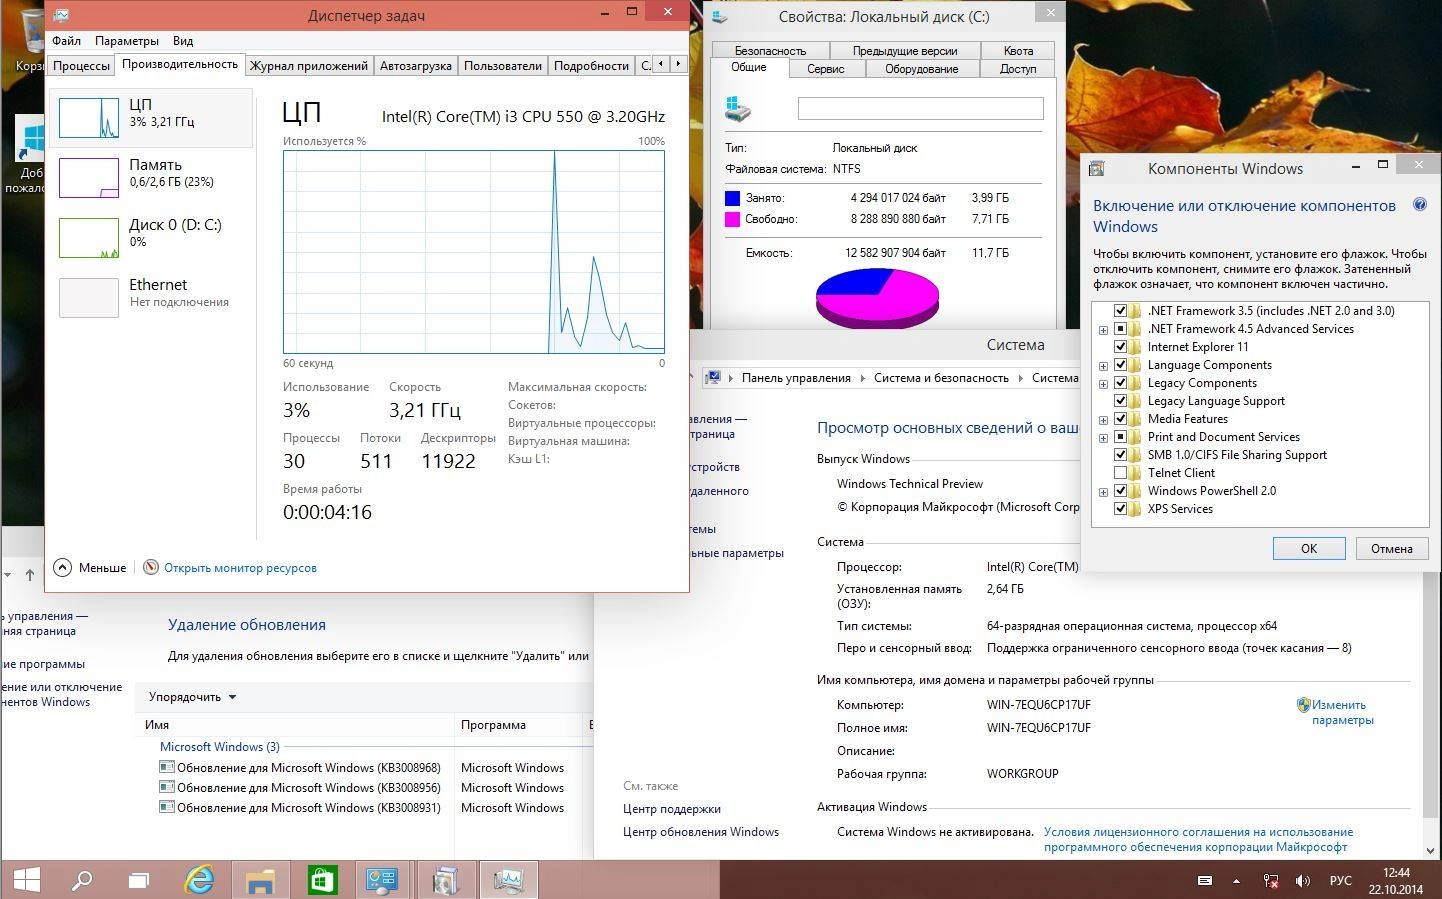Open Безопасность tab in disk properties
The height and width of the screenshot is (899, 1442).
[x=770, y=50]
